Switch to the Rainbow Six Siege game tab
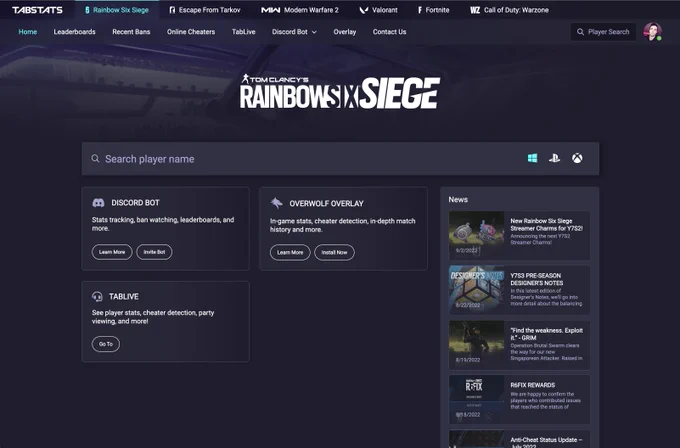680x448 pixels. click(117, 10)
